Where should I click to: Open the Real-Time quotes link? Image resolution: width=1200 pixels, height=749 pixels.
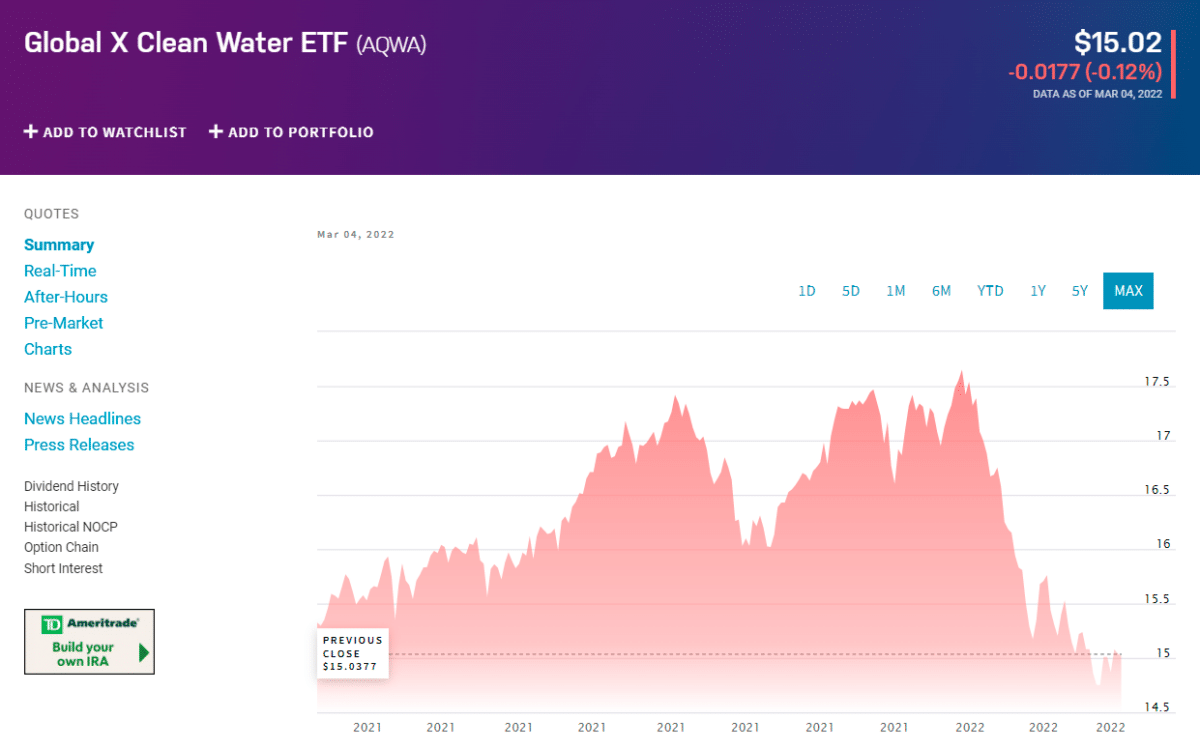tap(60, 271)
